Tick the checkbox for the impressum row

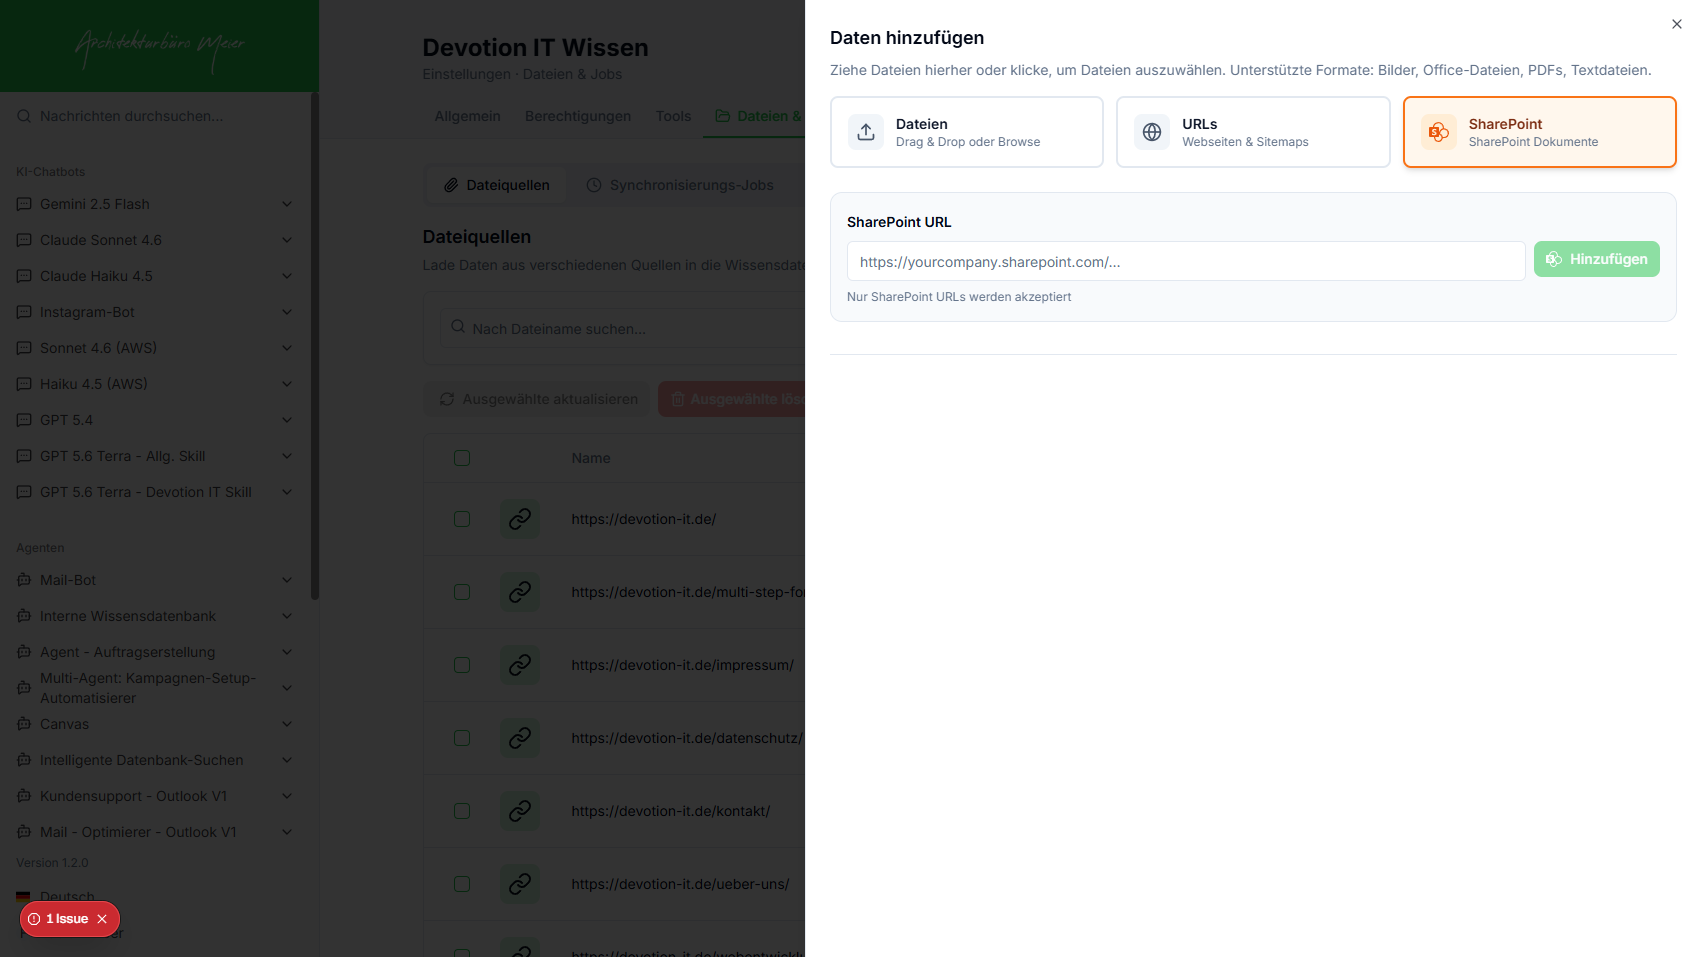tap(462, 665)
